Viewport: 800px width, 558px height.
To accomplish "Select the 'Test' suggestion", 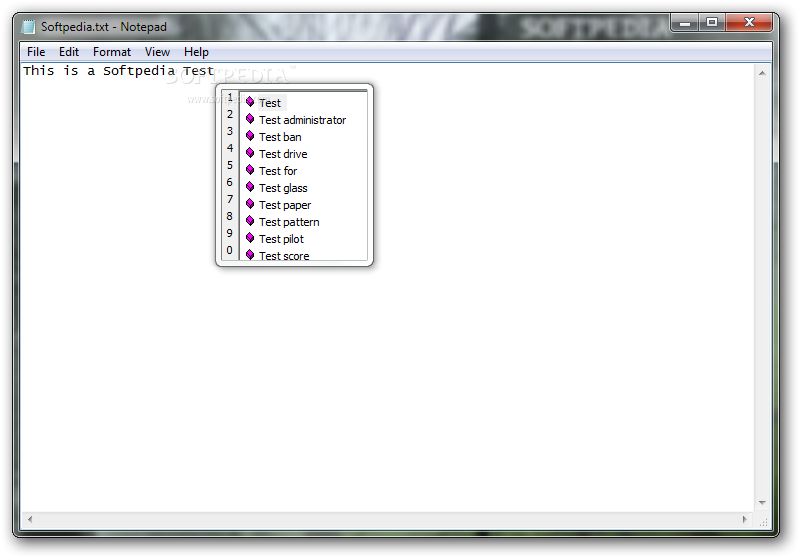I will 270,103.
